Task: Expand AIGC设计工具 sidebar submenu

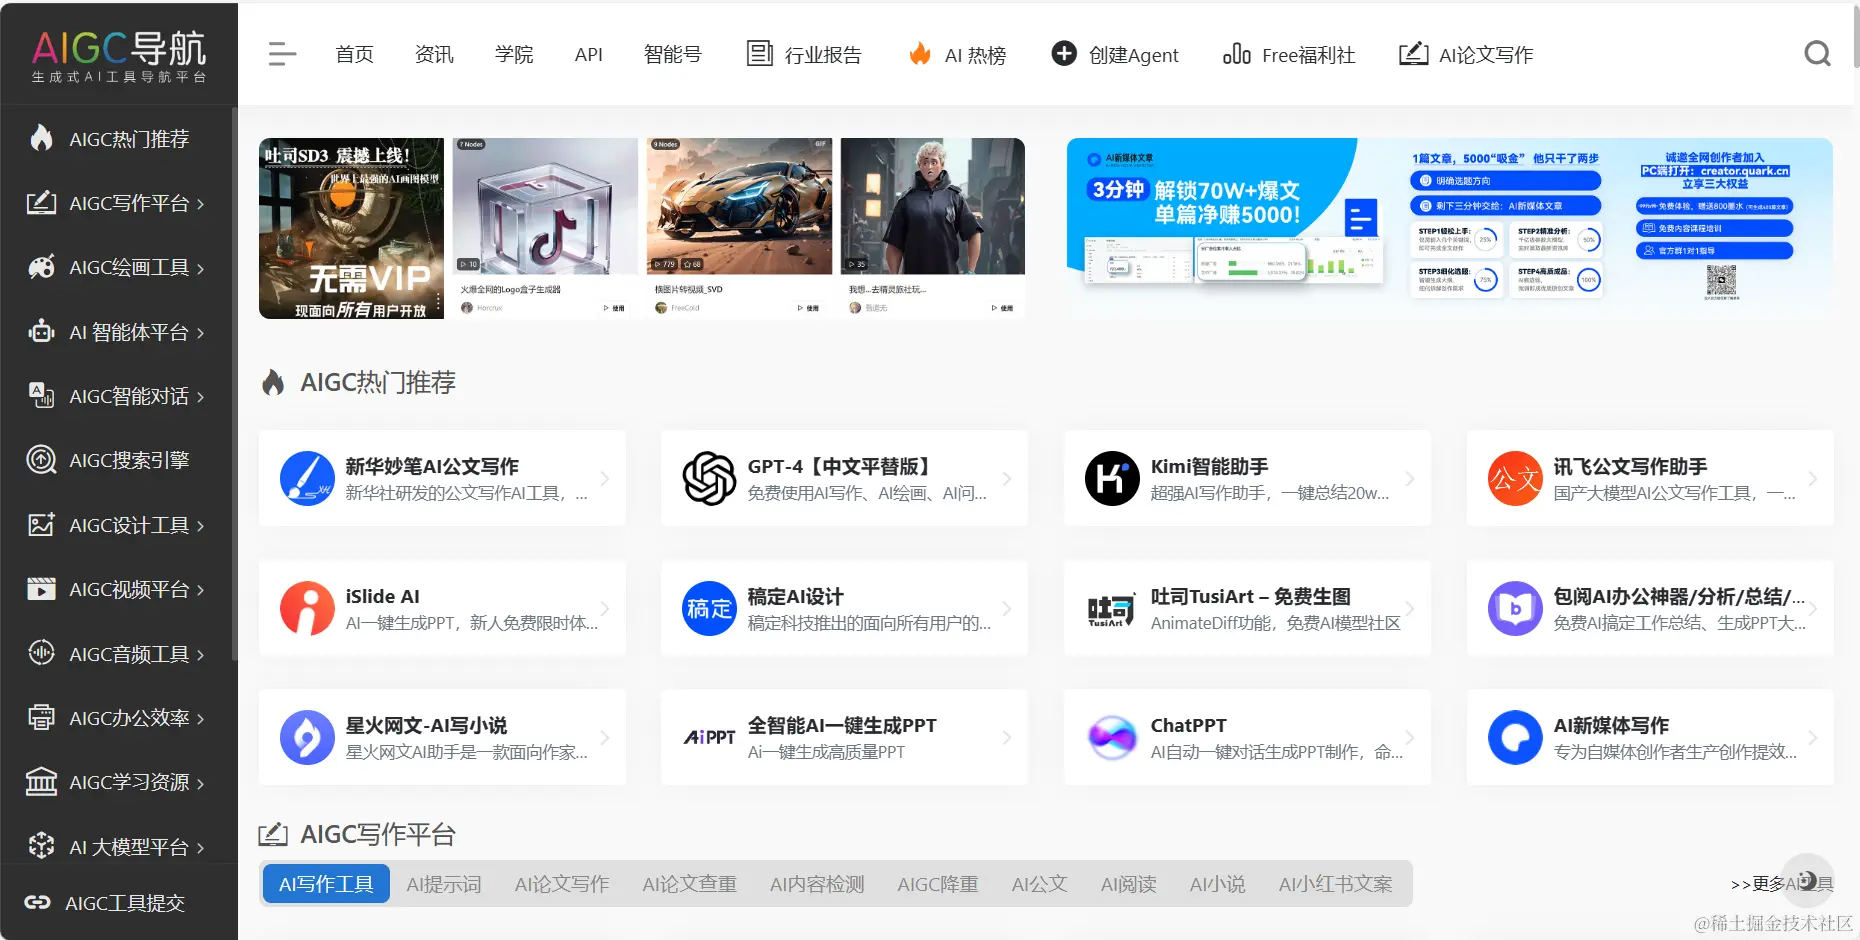Action: click(200, 526)
